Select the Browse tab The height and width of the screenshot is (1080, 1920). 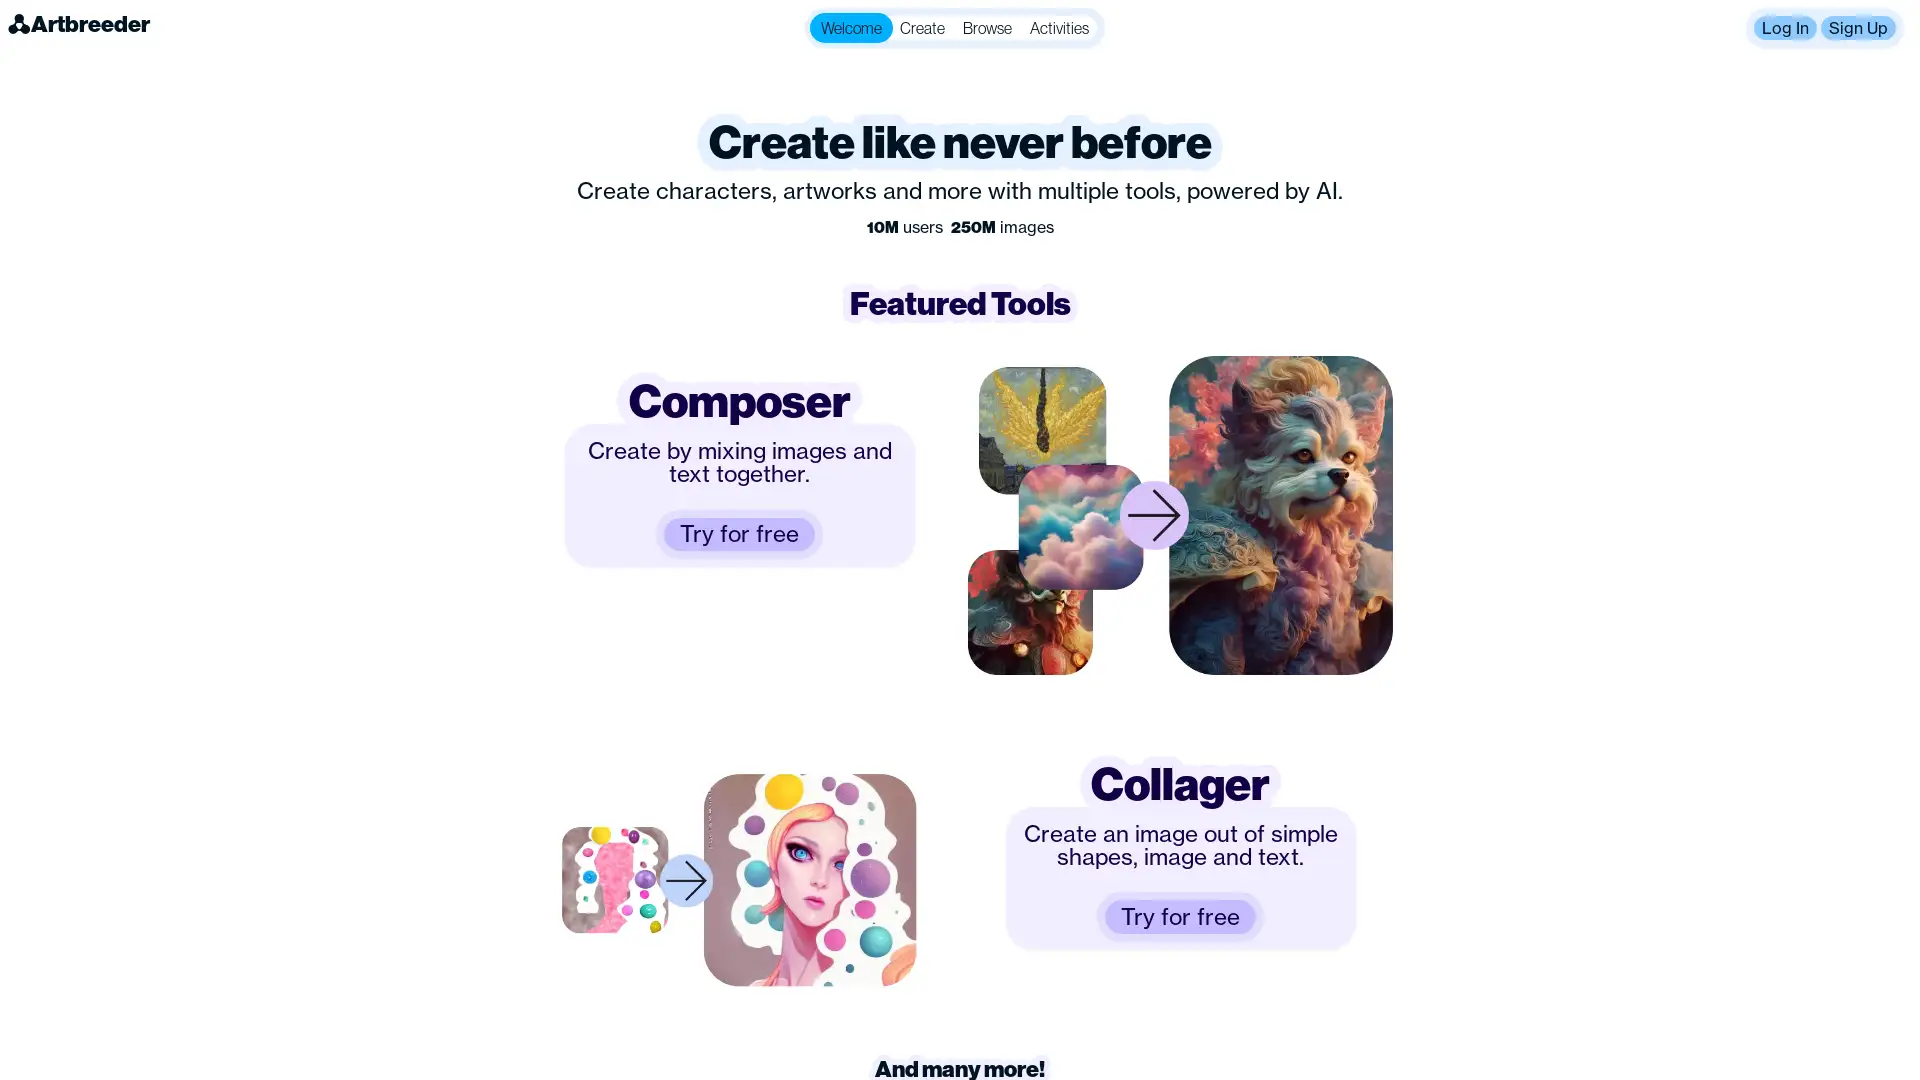988,28
